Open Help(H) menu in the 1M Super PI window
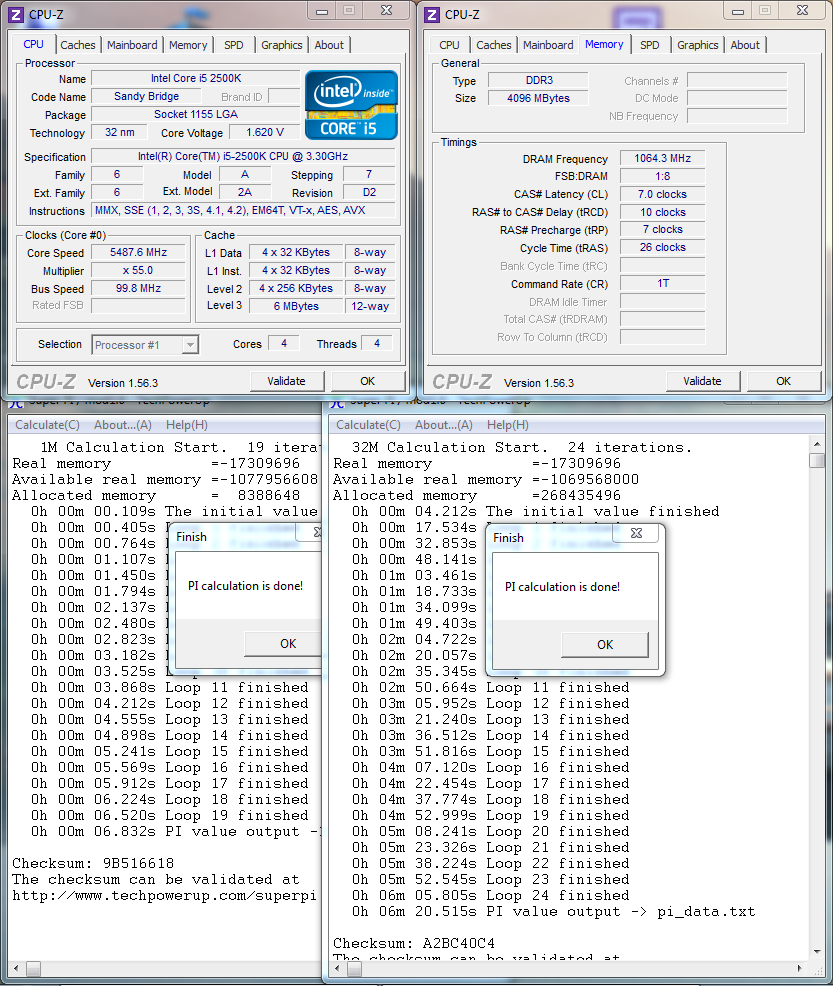The image size is (833, 986). [187, 425]
